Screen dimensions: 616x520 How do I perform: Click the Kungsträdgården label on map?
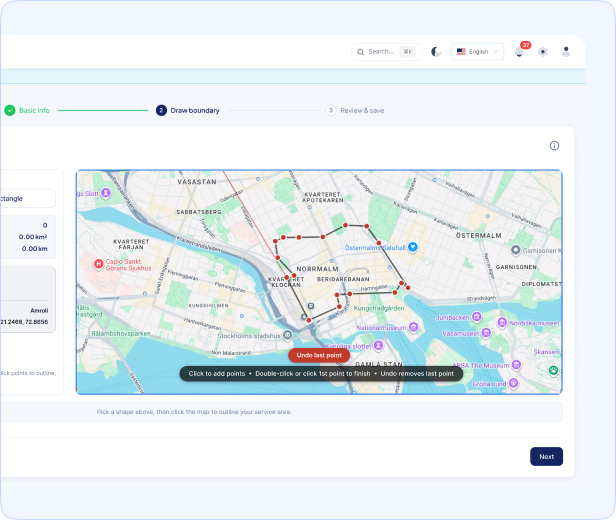pos(379,308)
